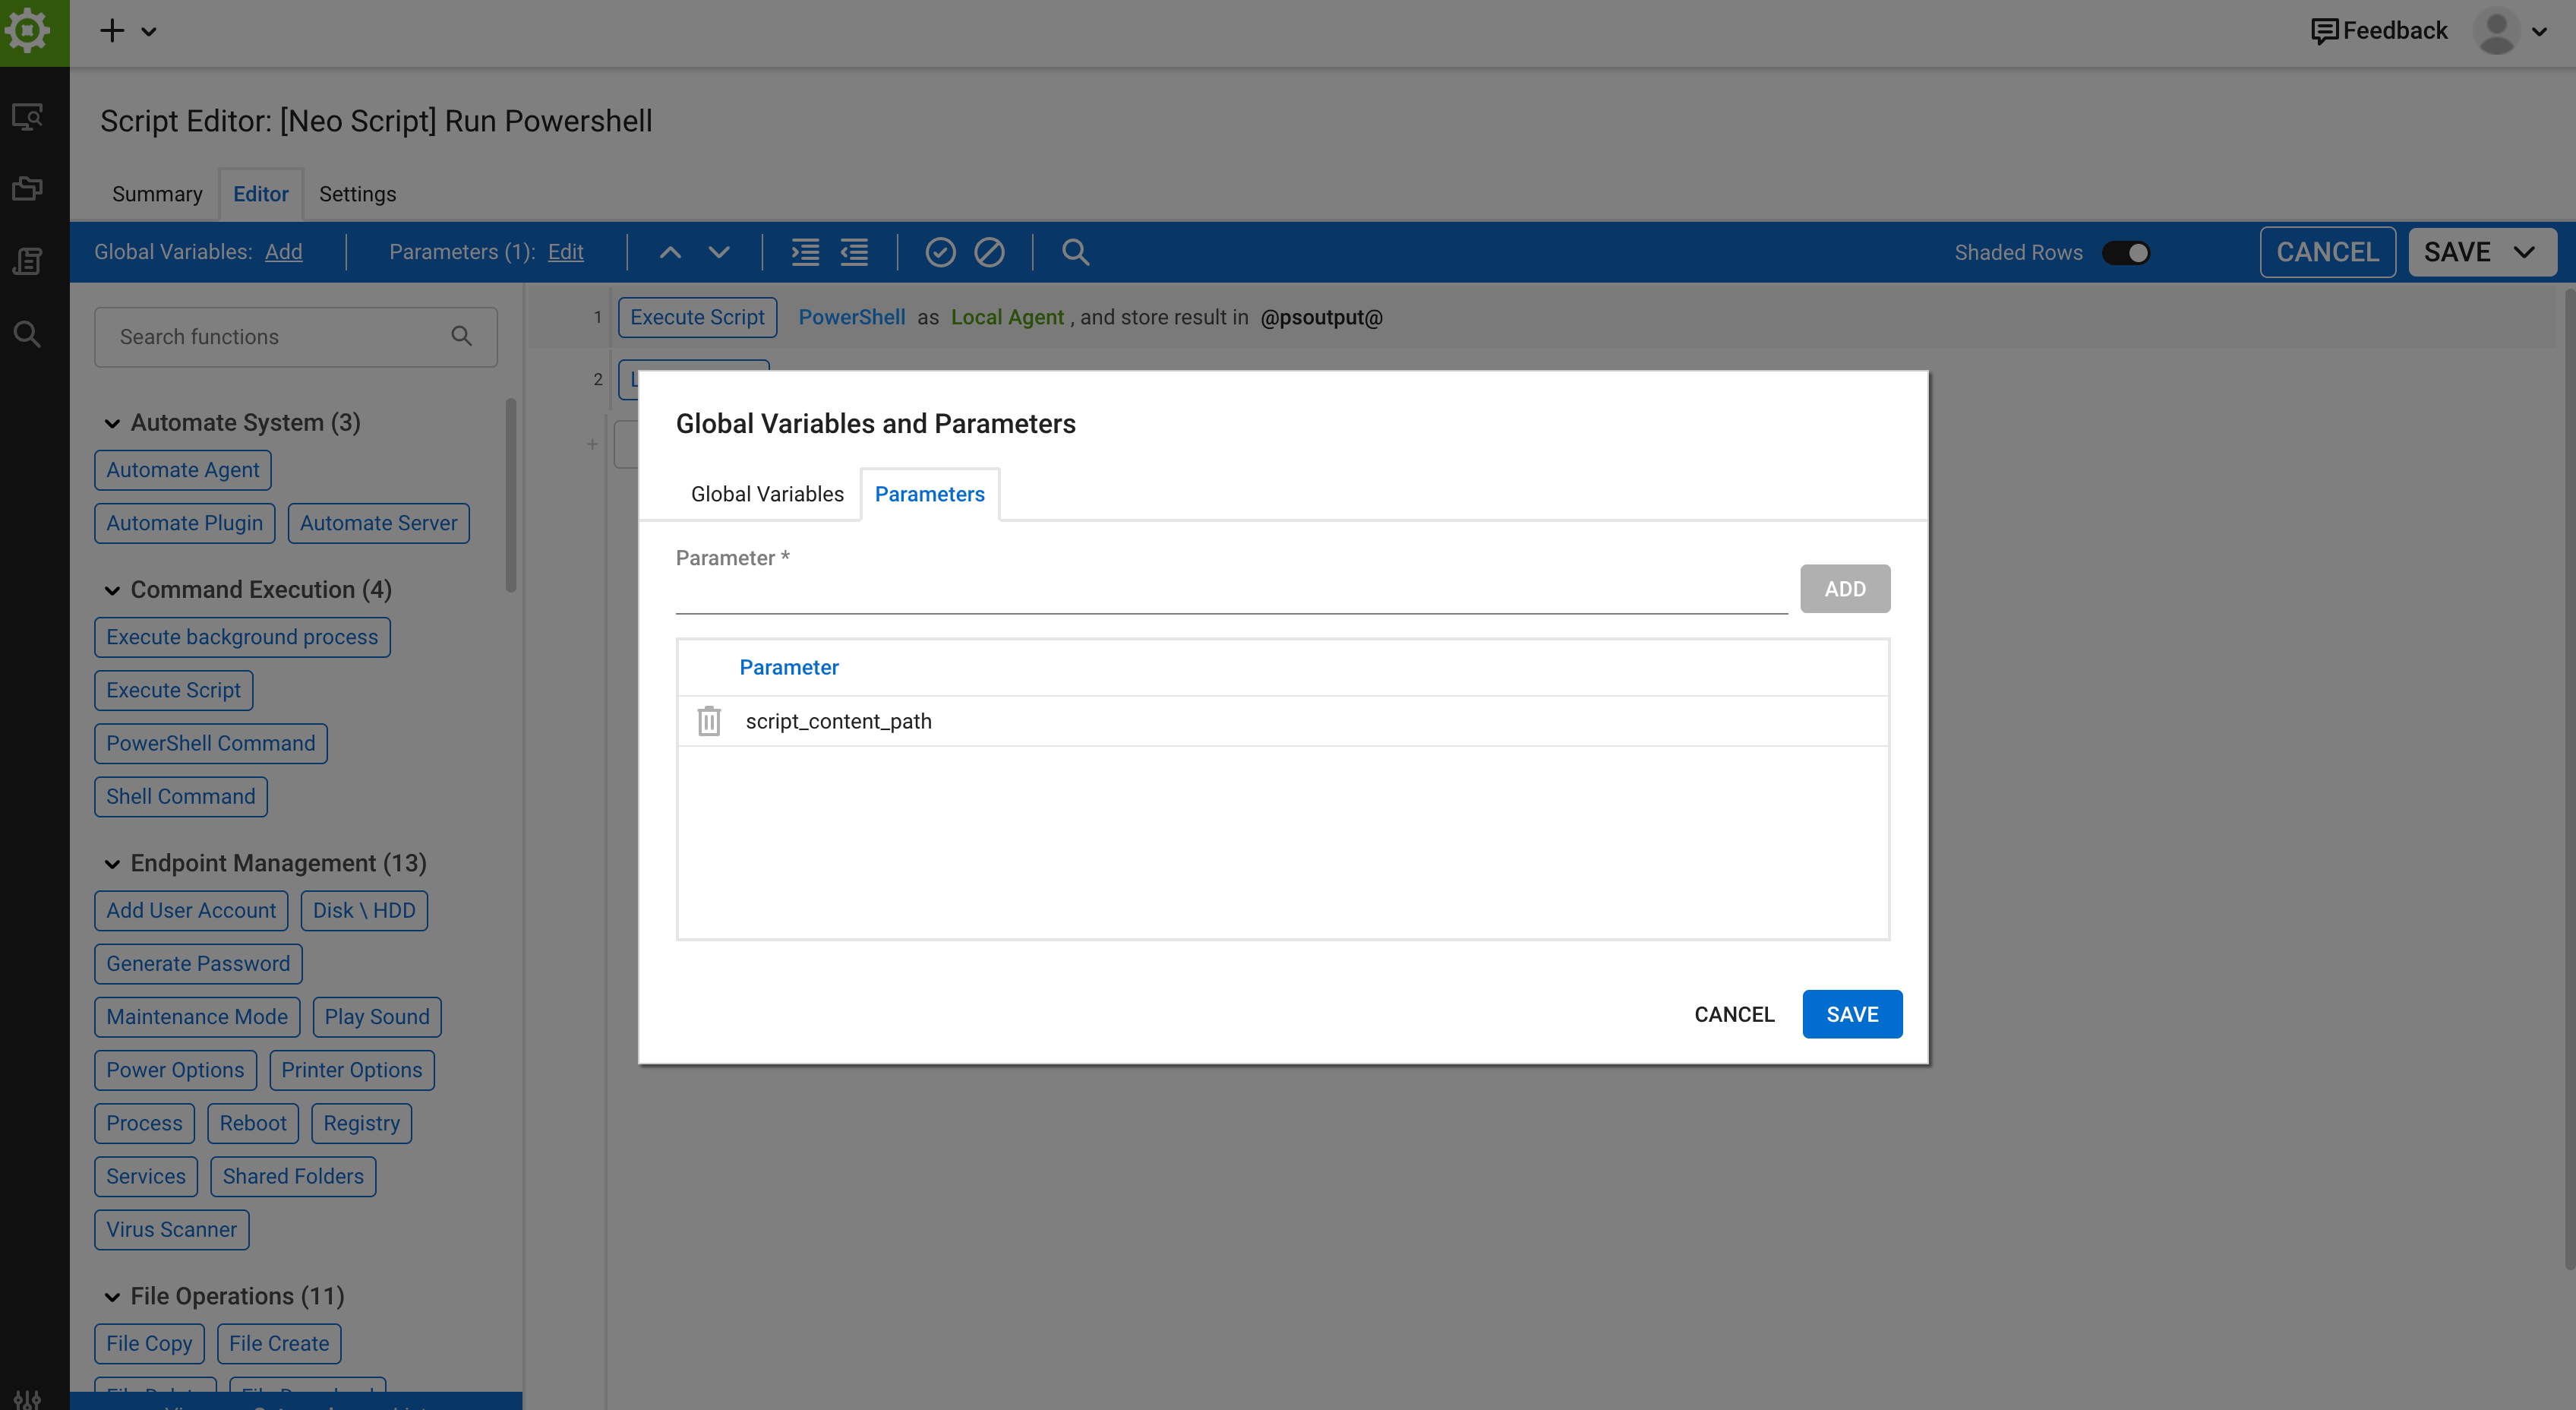
Task: Collapse the Automate System section
Action: click(x=112, y=424)
